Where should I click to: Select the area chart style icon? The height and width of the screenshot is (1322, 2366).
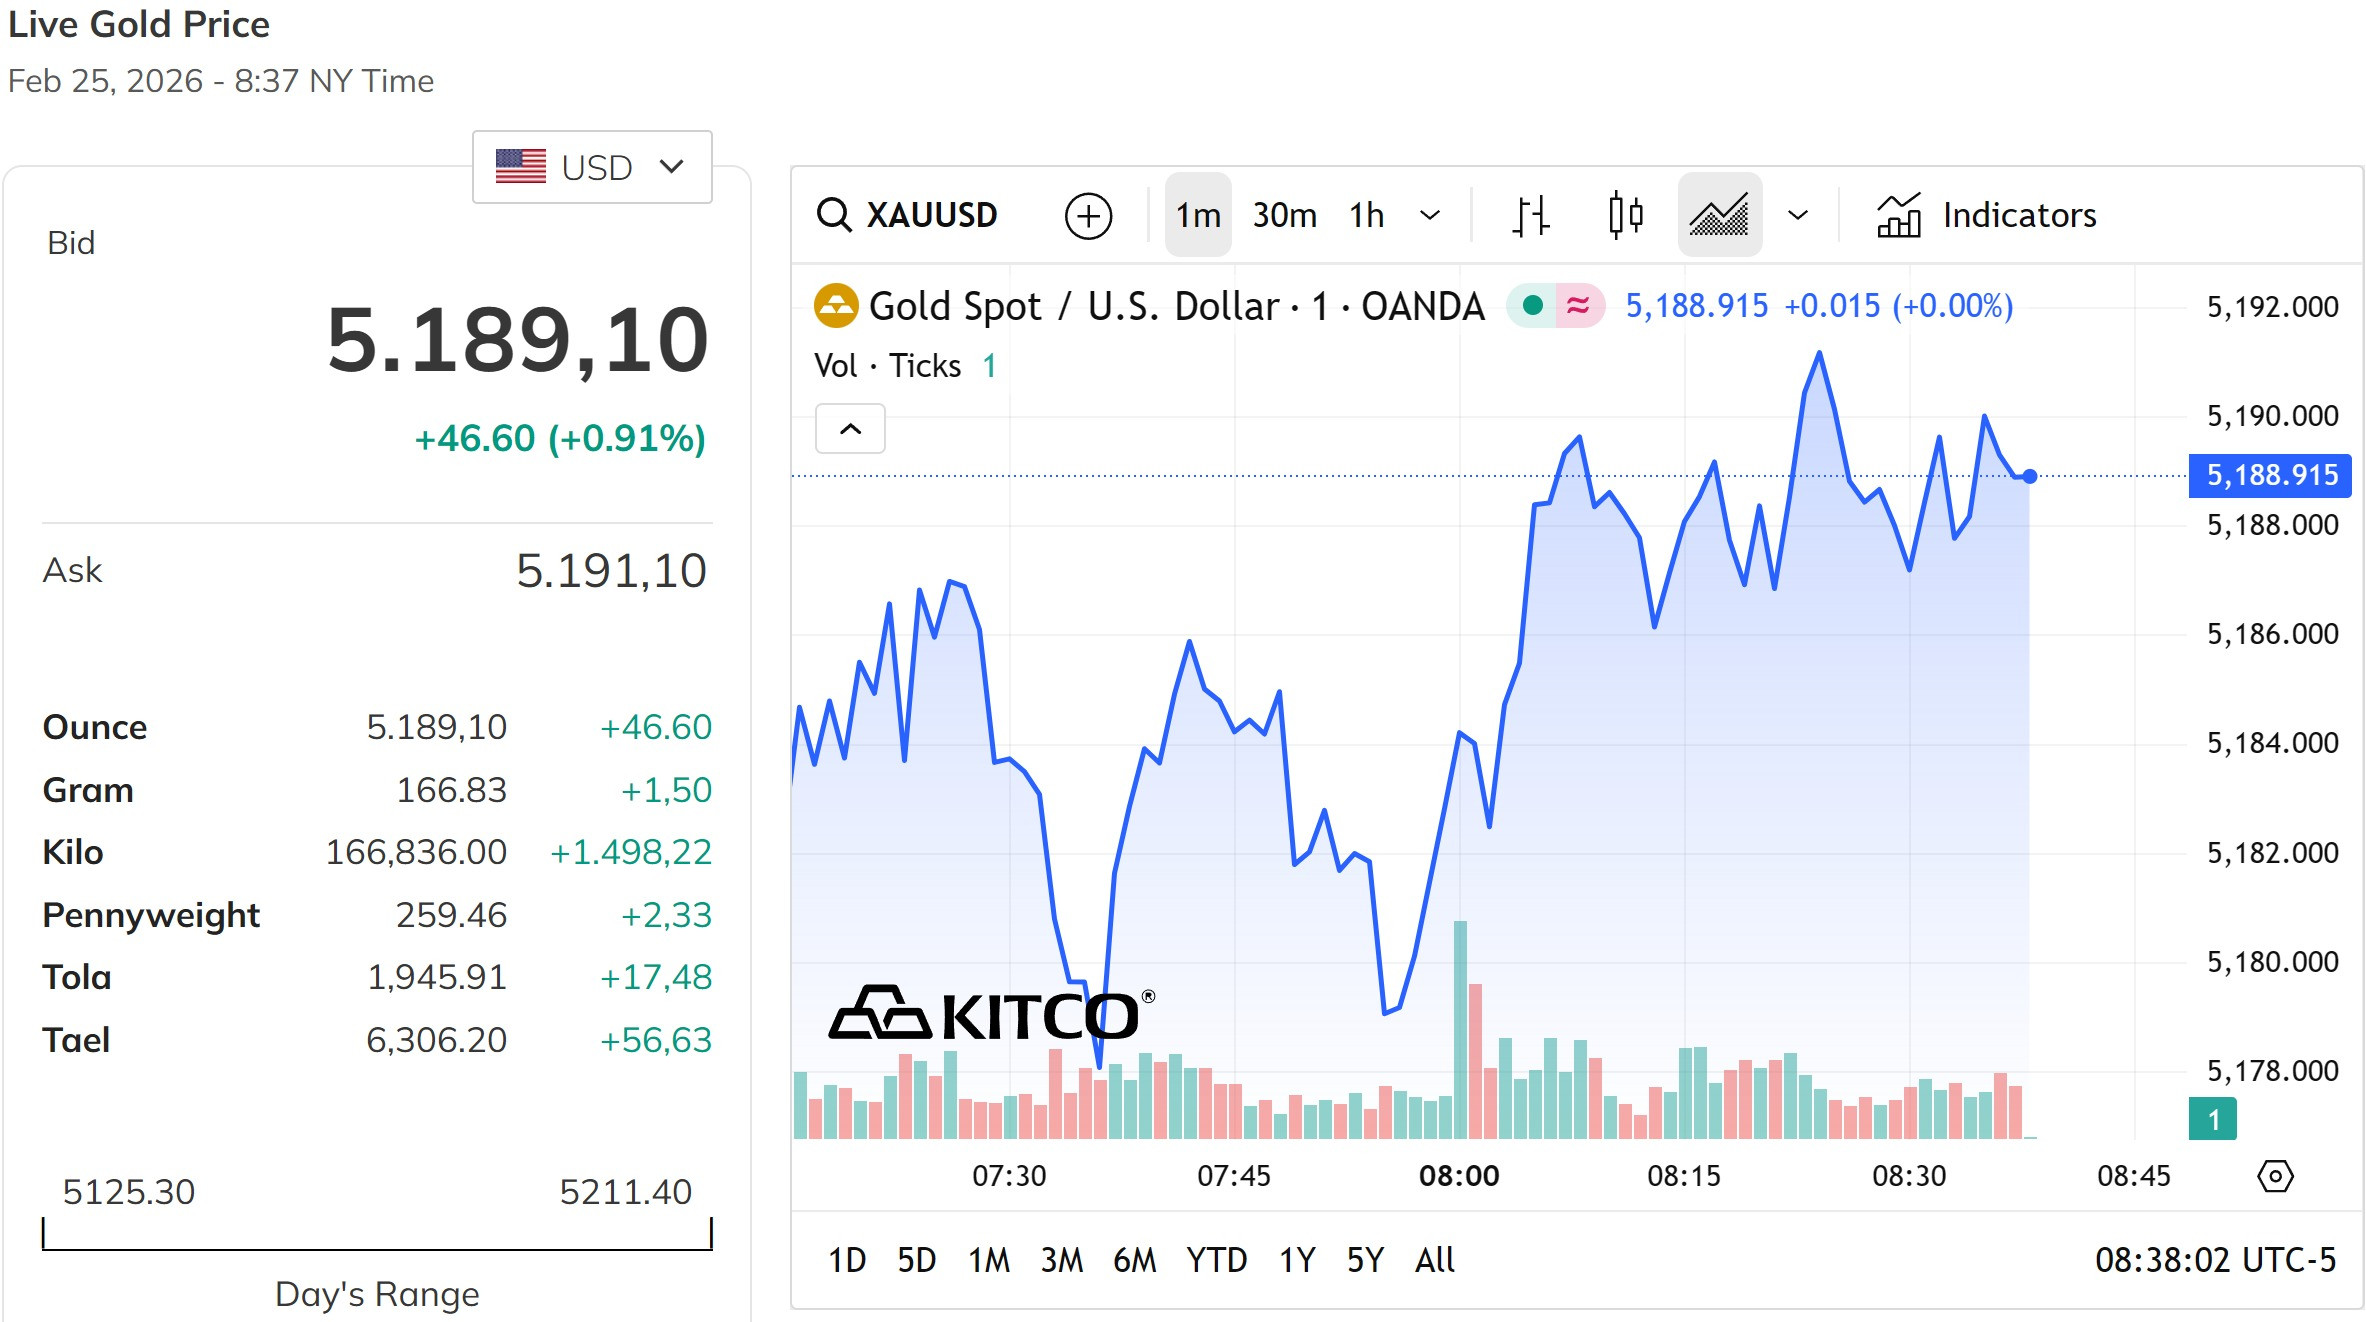coord(1719,216)
